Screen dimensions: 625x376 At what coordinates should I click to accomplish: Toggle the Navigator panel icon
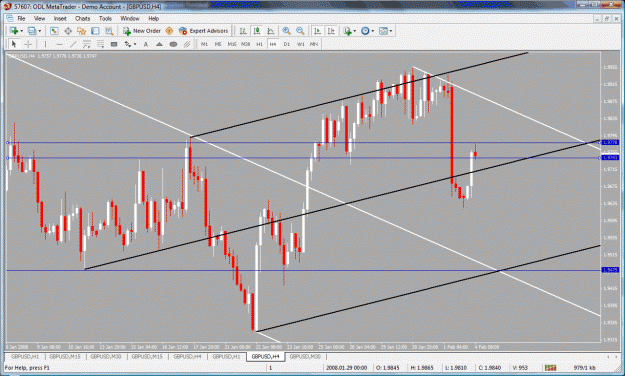(81, 31)
